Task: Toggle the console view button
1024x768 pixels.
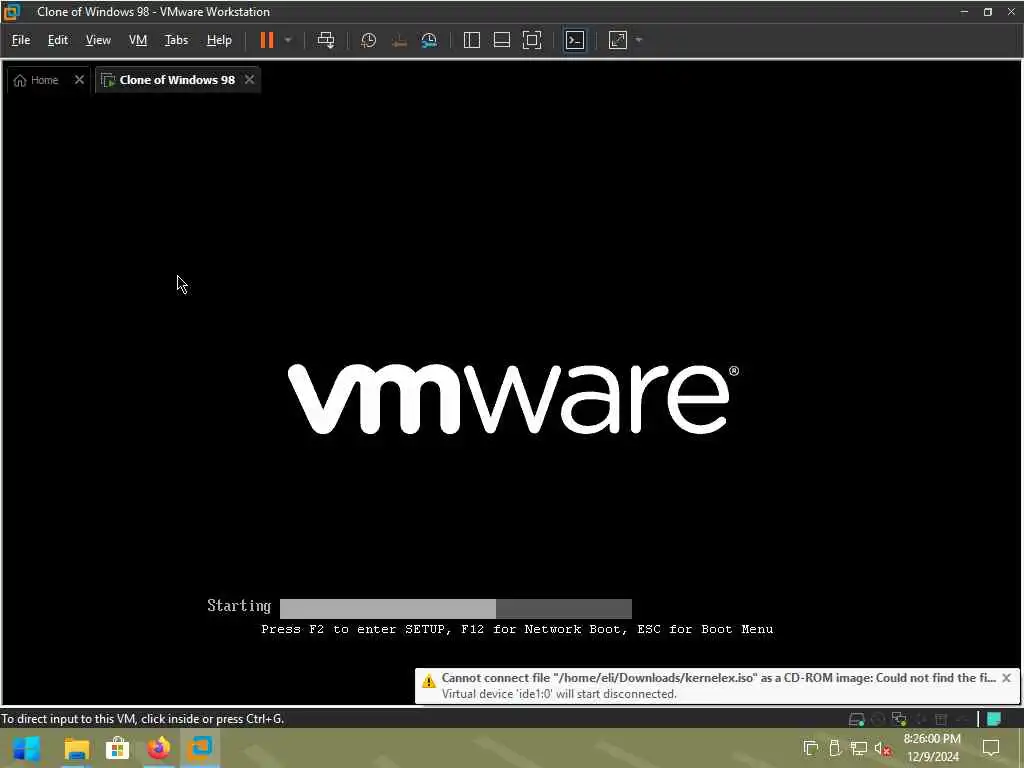Action: coord(575,40)
